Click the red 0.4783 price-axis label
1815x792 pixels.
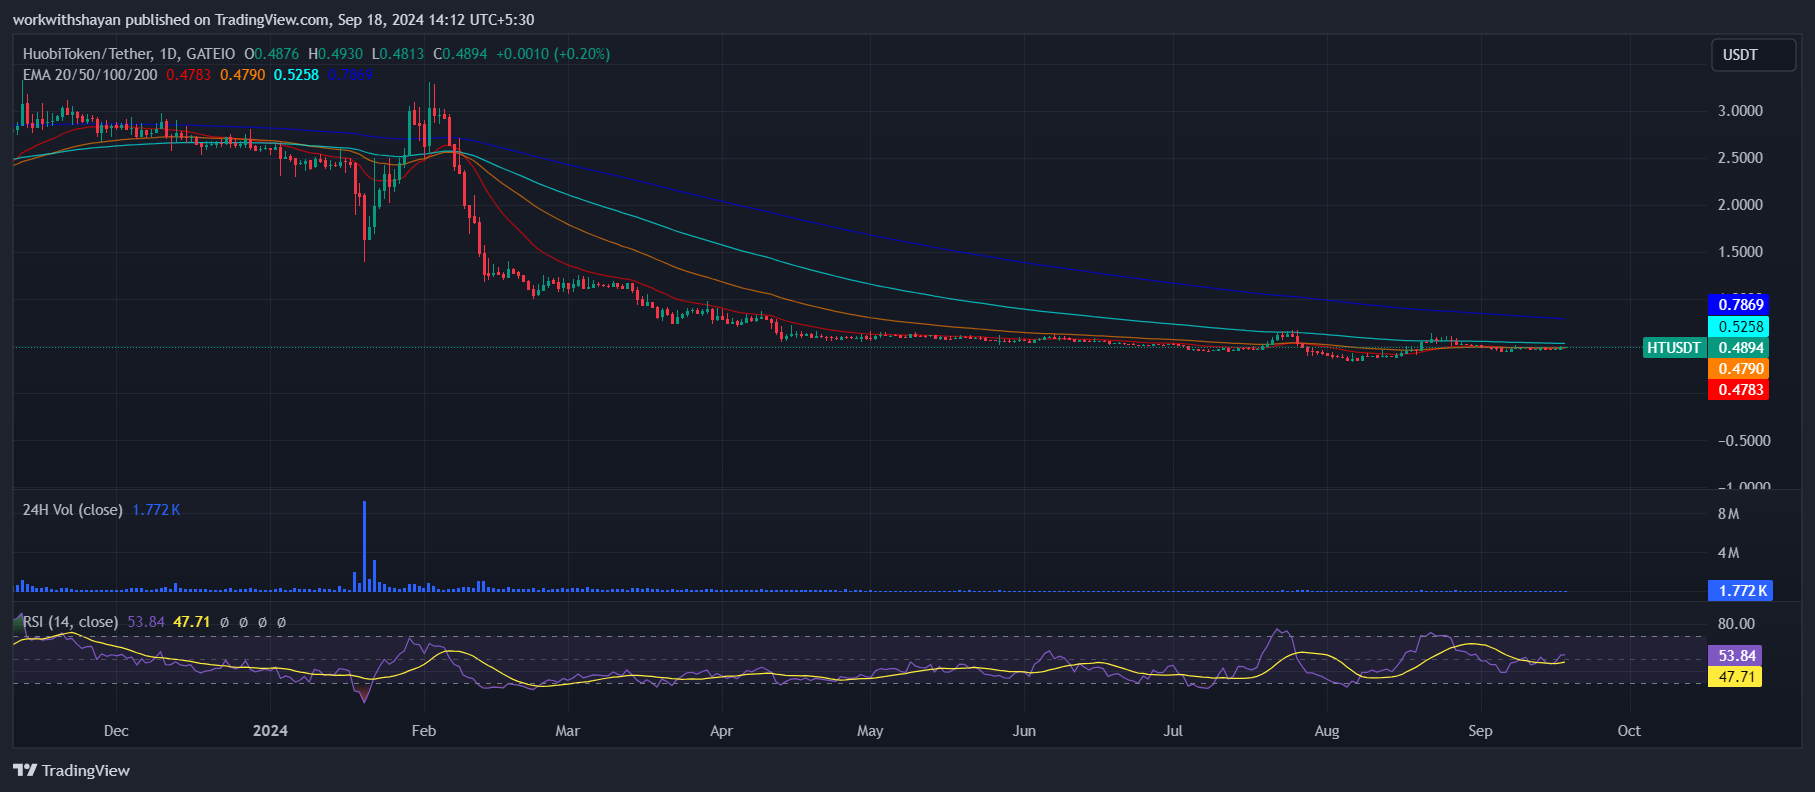tap(1739, 390)
